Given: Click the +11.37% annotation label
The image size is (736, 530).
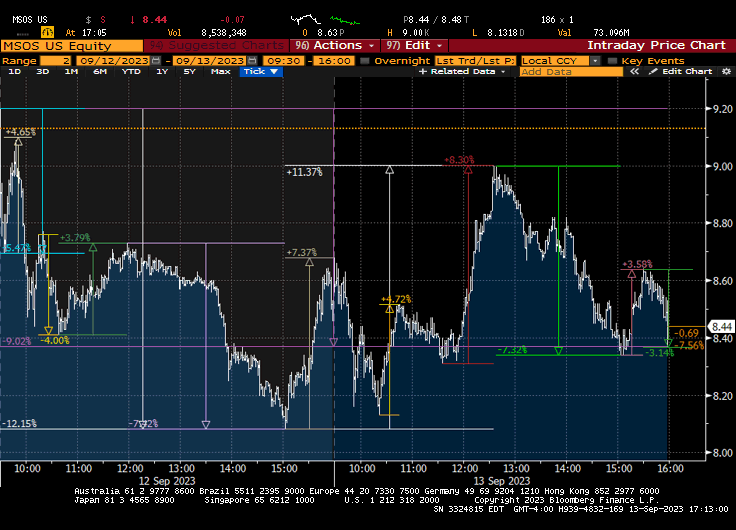Looking at the screenshot, I should 304,172.
